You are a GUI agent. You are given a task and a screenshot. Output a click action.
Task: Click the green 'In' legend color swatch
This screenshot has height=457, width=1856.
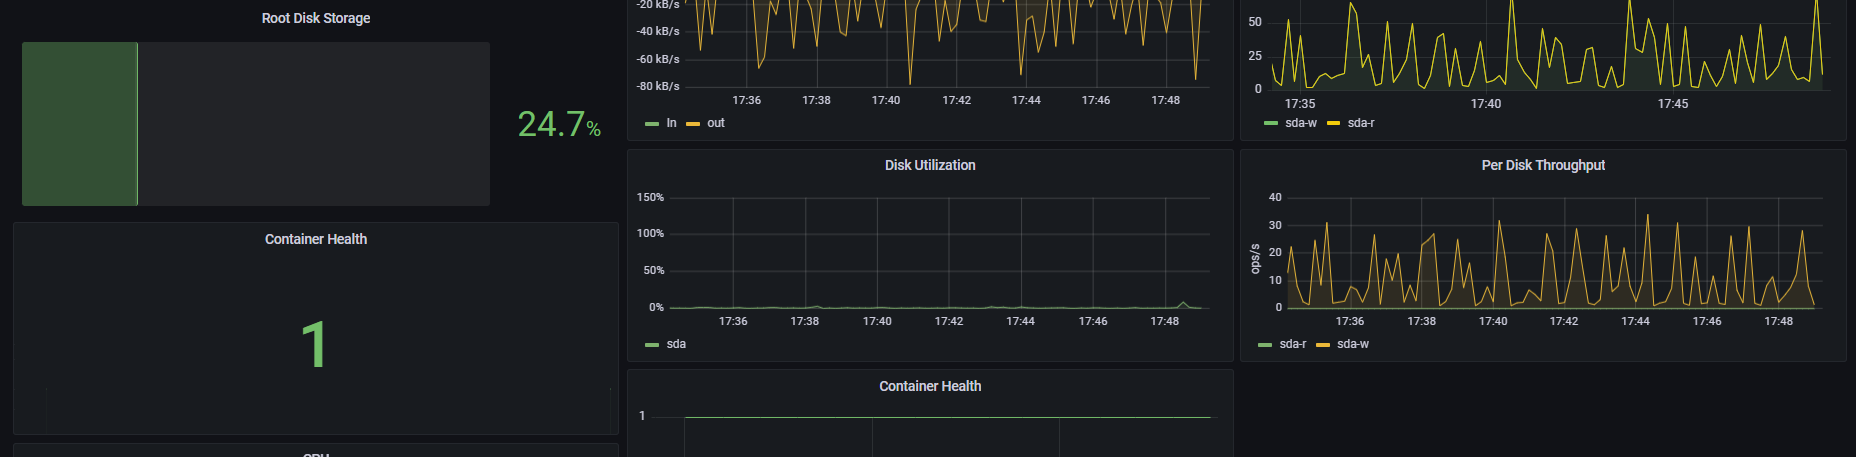coord(652,124)
